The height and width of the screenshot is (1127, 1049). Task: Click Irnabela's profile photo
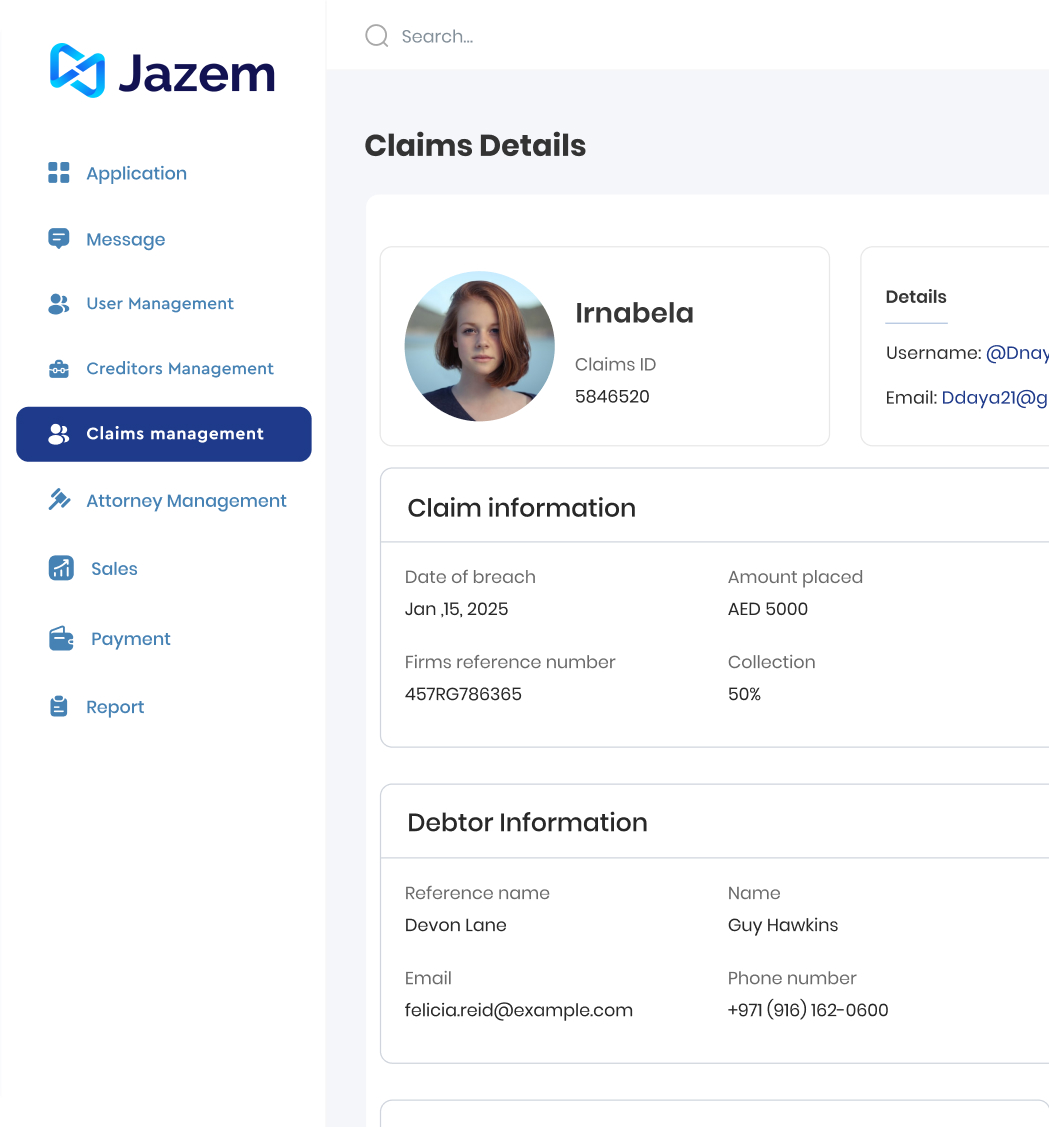(480, 346)
